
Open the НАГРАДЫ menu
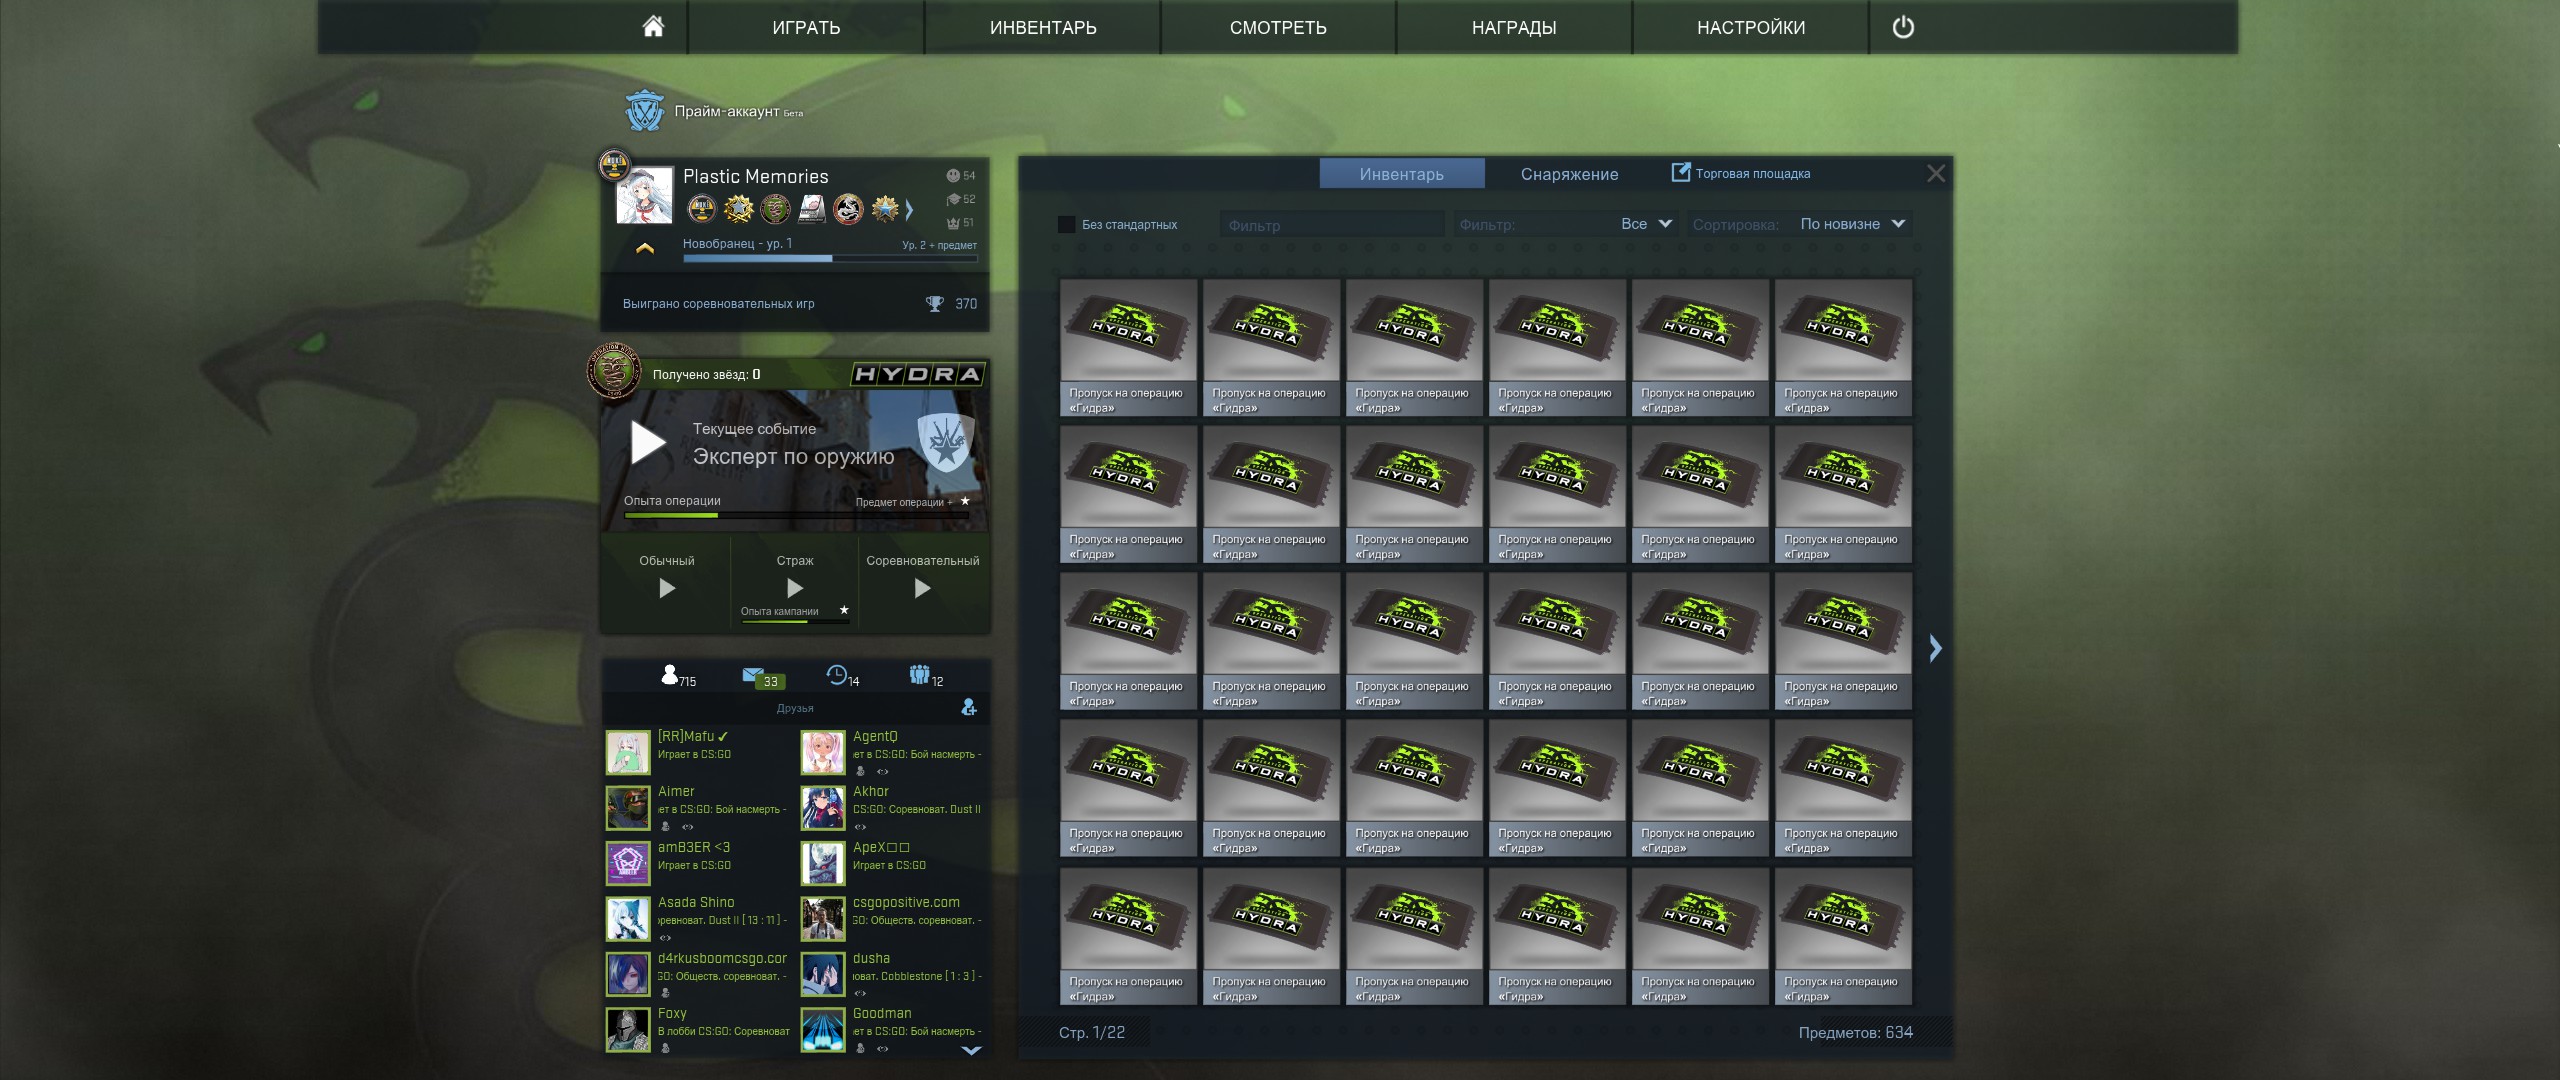[1514, 27]
